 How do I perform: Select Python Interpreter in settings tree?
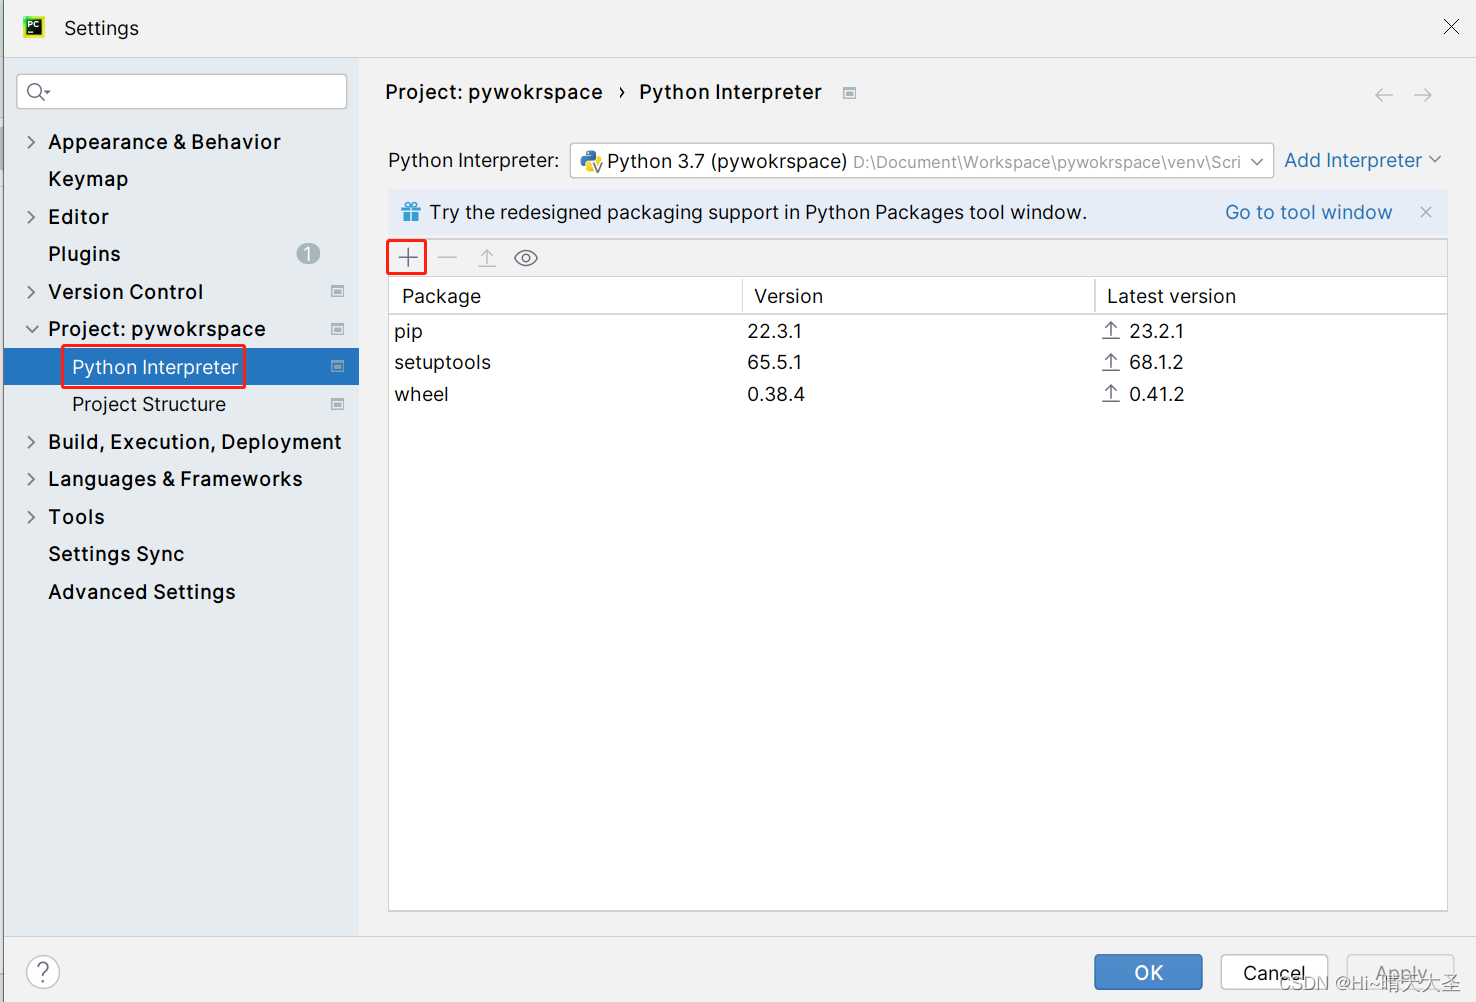155,367
